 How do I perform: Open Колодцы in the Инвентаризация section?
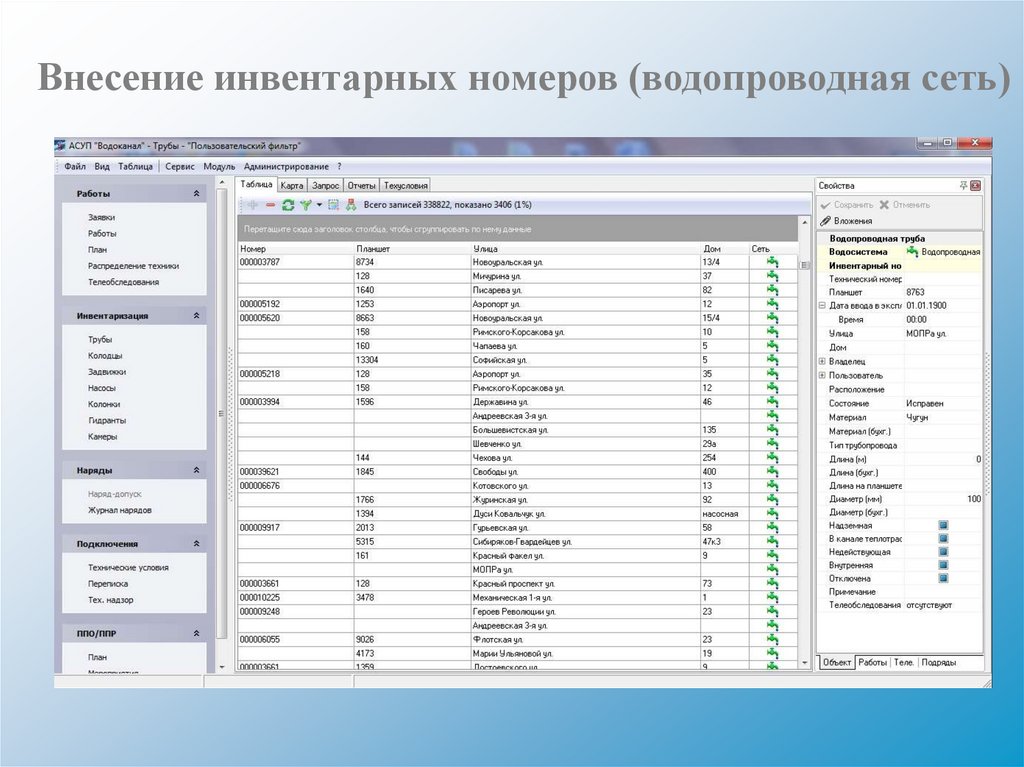coord(105,356)
